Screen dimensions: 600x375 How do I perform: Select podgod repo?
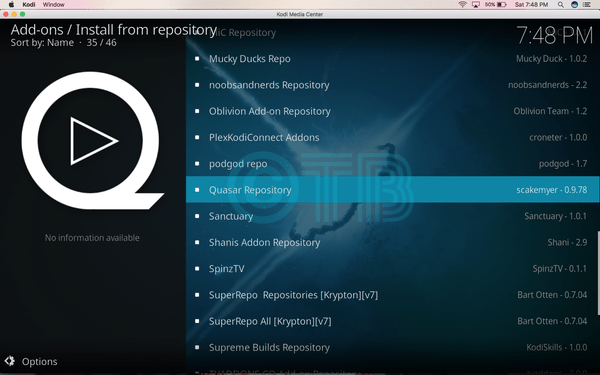(393, 164)
